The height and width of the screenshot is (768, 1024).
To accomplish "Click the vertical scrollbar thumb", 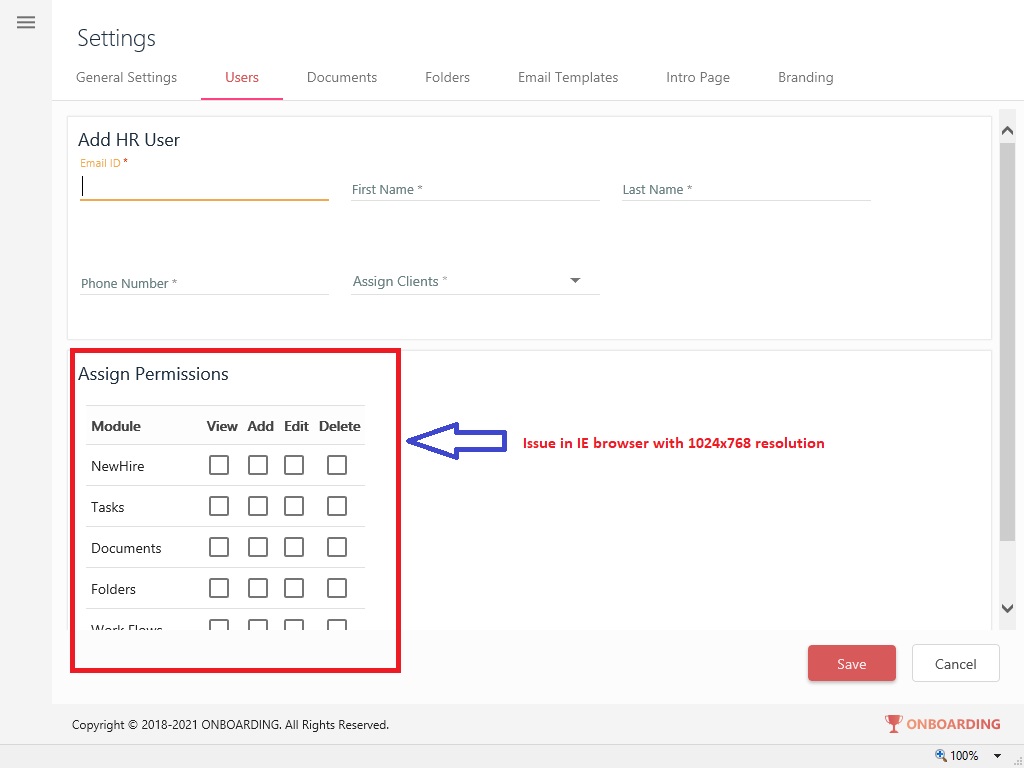I will [x=1007, y=342].
